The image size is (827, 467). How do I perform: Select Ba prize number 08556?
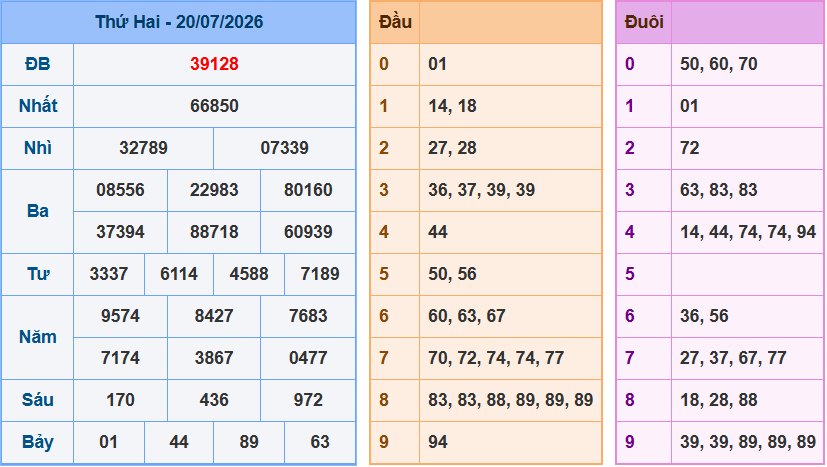tap(120, 190)
